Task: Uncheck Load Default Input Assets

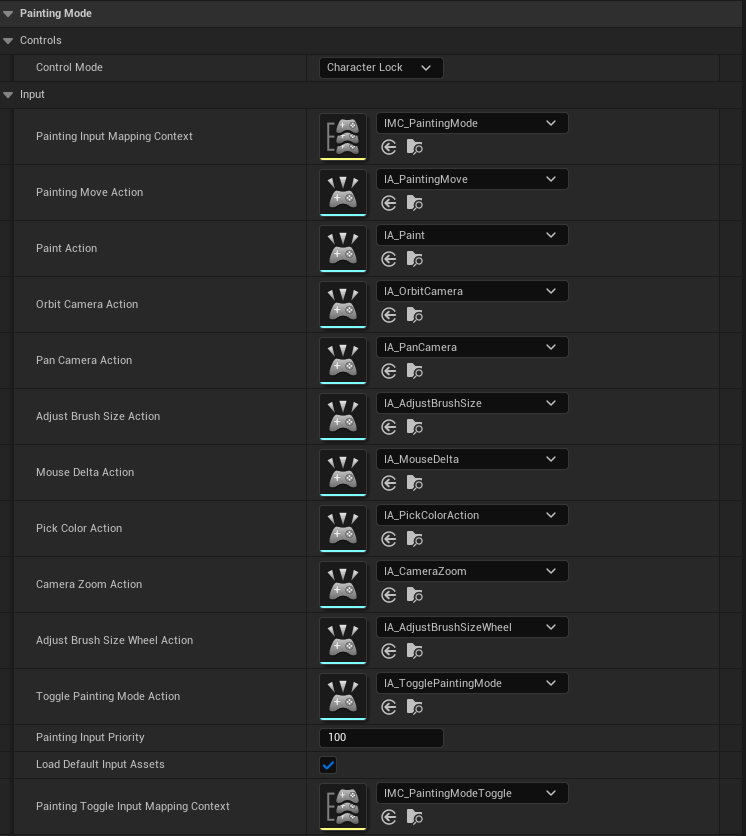Action: click(x=328, y=765)
